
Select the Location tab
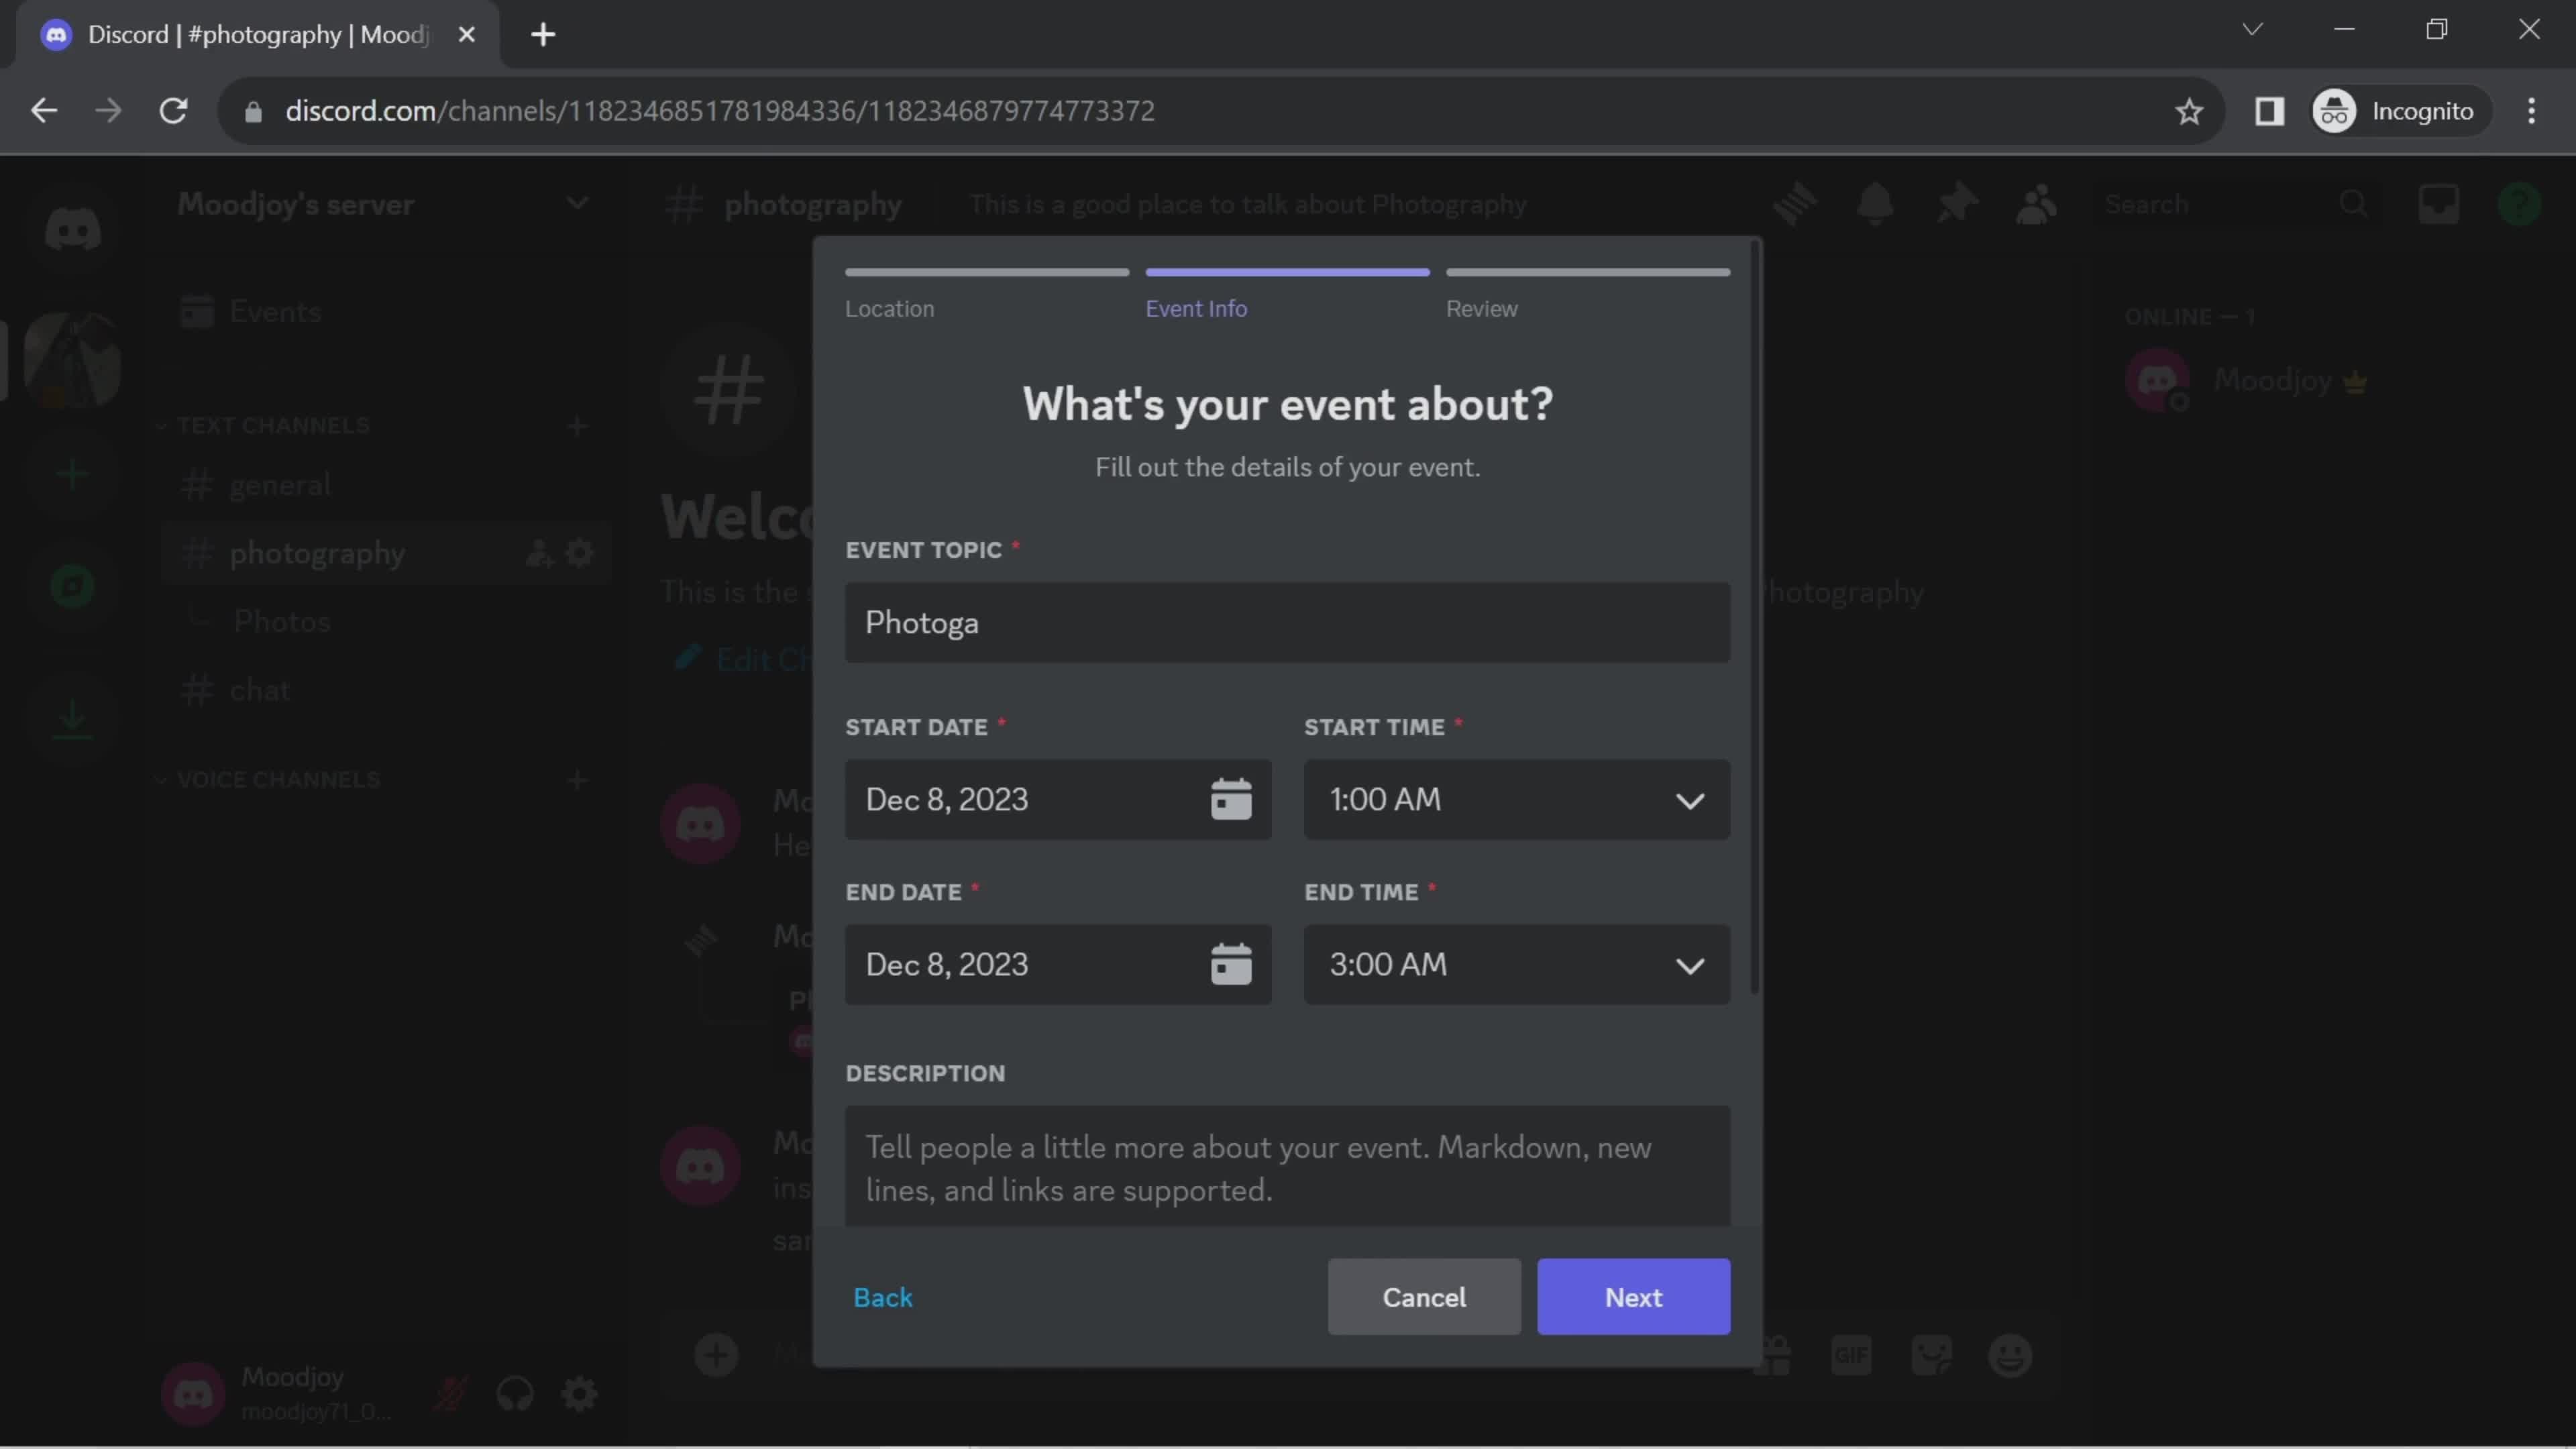(x=888, y=308)
